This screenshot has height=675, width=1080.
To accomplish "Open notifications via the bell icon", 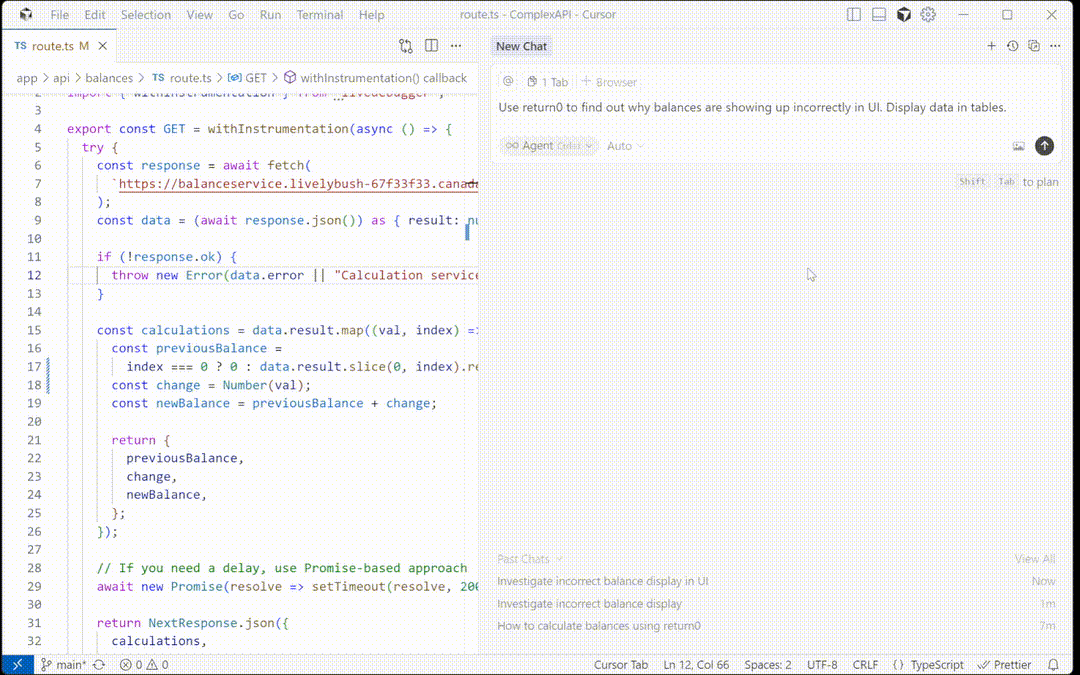I will pos(1055,664).
